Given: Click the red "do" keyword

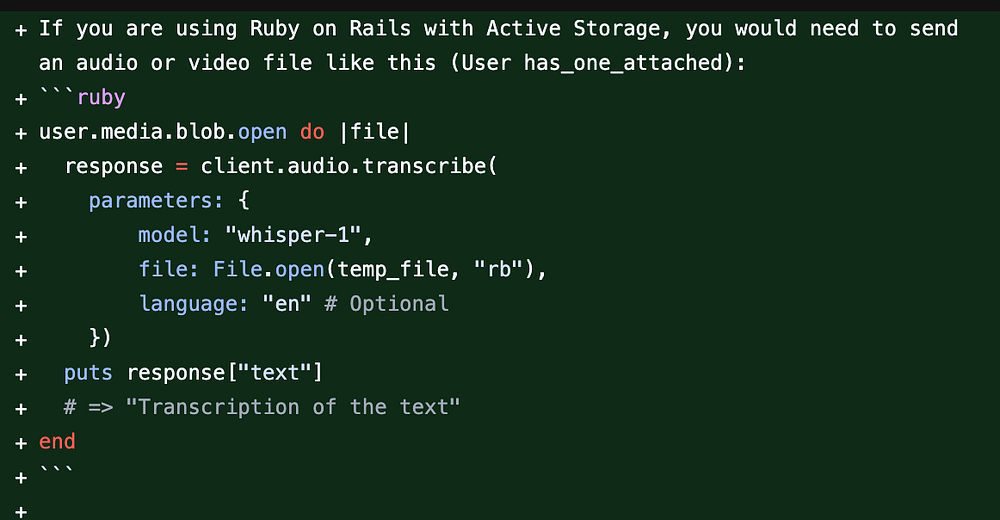Looking at the screenshot, I should pyautogui.click(x=312, y=131).
